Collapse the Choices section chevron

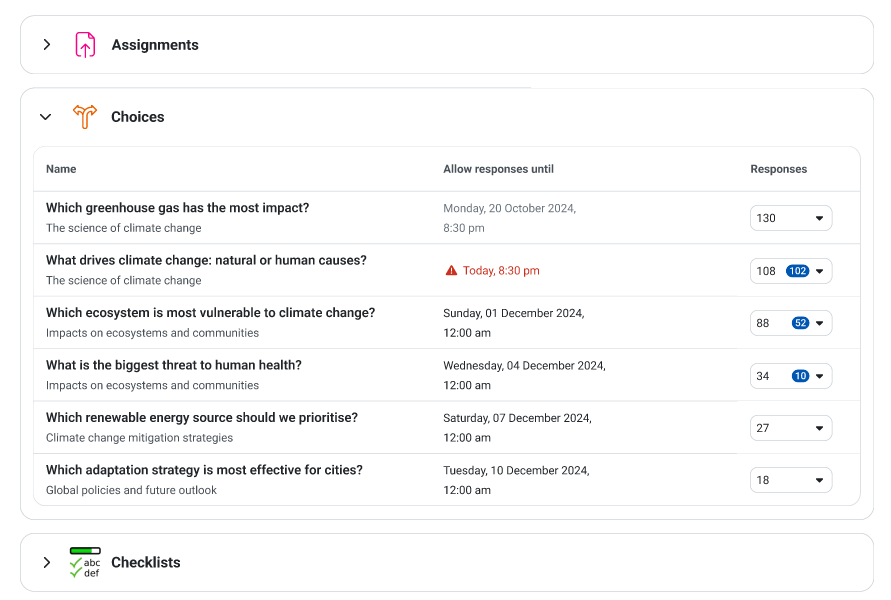45,117
